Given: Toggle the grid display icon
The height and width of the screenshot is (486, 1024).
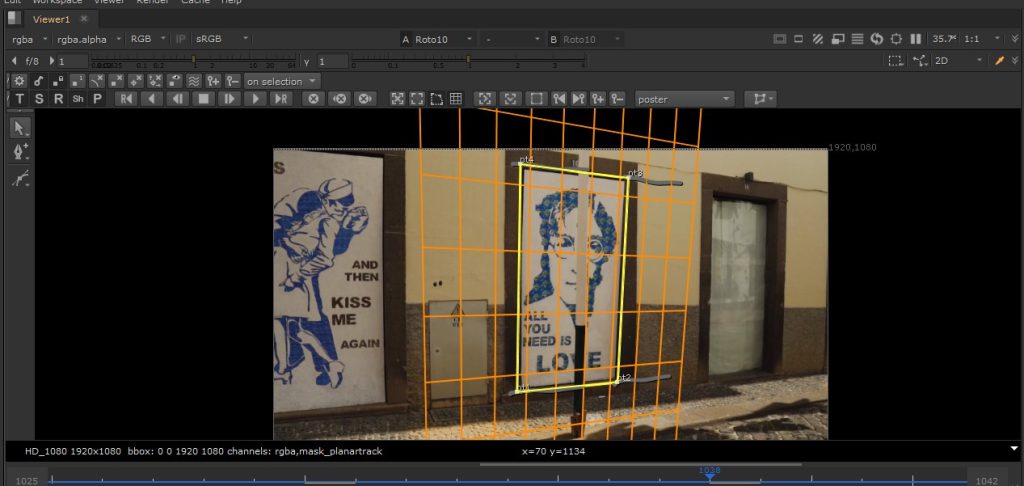Looking at the screenshot, I should (456, 99).
